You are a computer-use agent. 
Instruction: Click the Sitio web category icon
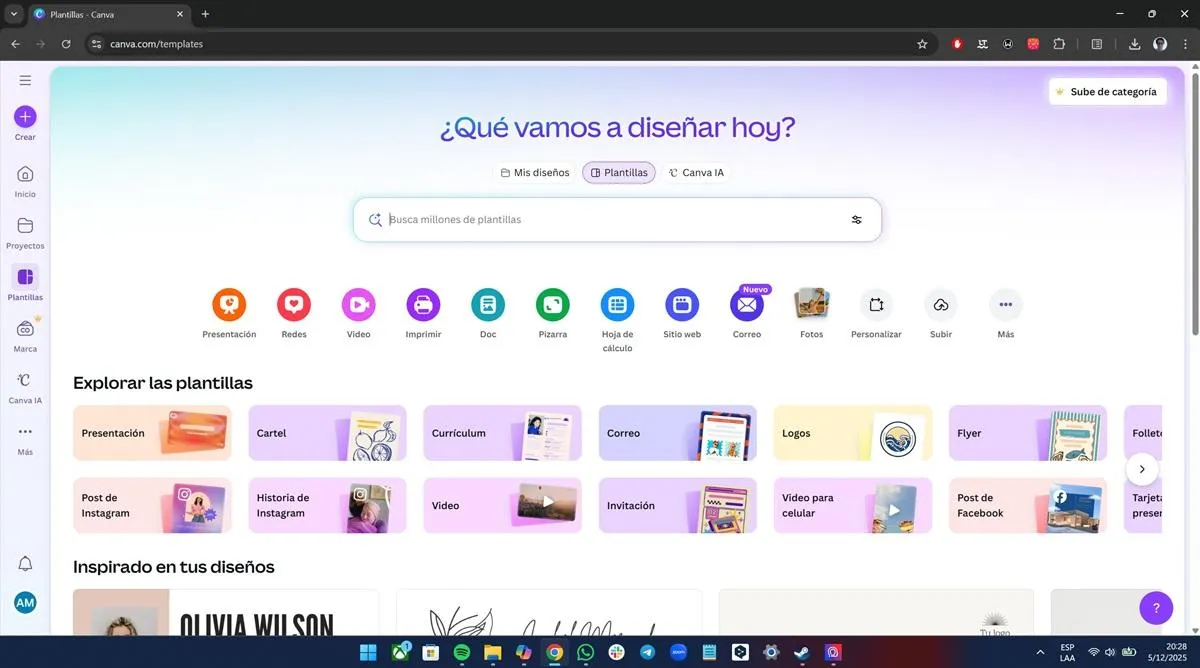[x=682, y=305]
